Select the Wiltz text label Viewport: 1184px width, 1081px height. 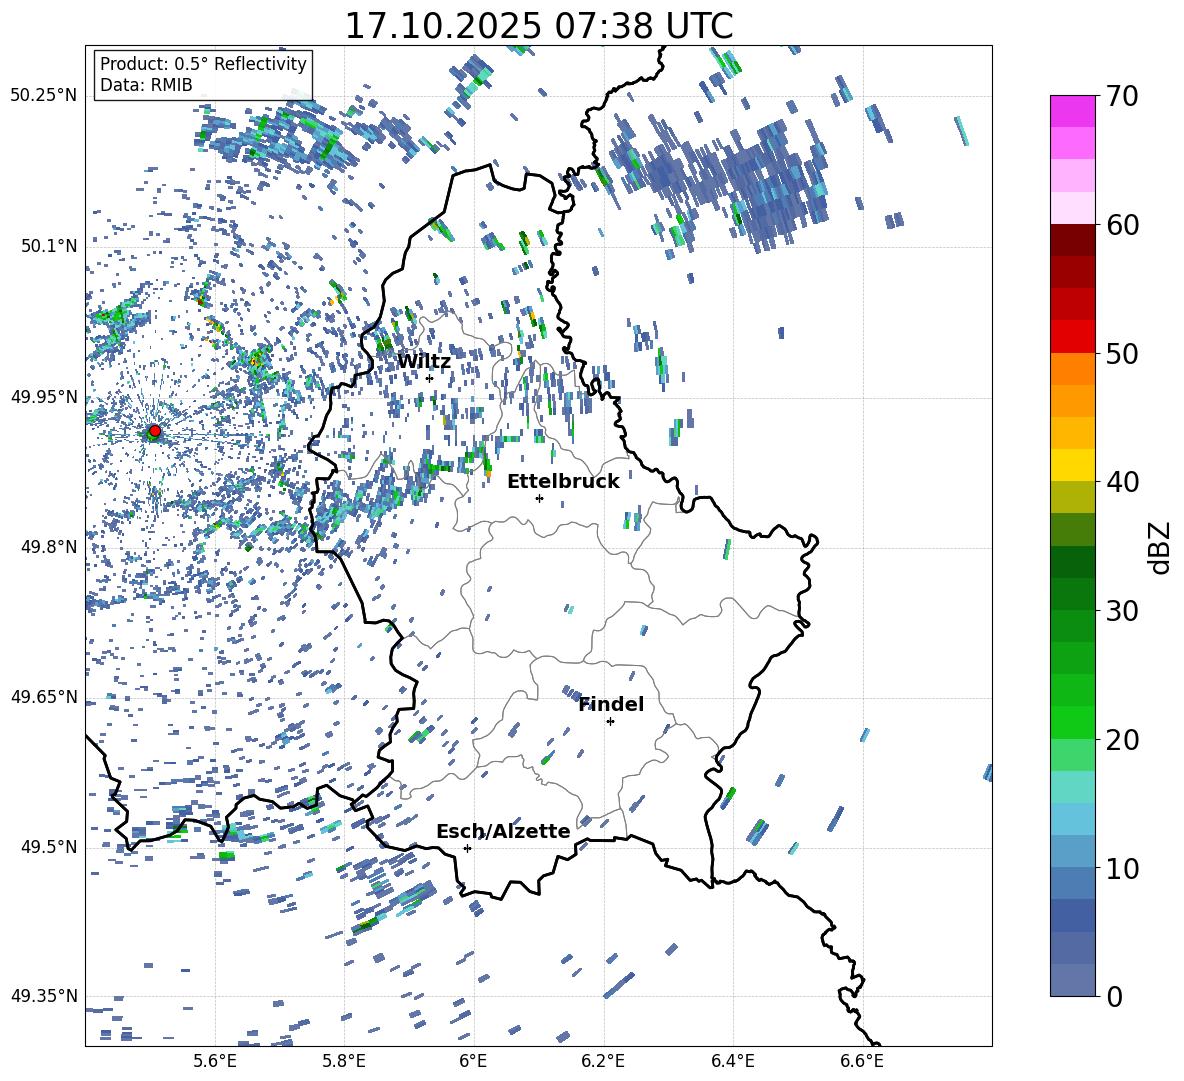click(x=424, y=361)
